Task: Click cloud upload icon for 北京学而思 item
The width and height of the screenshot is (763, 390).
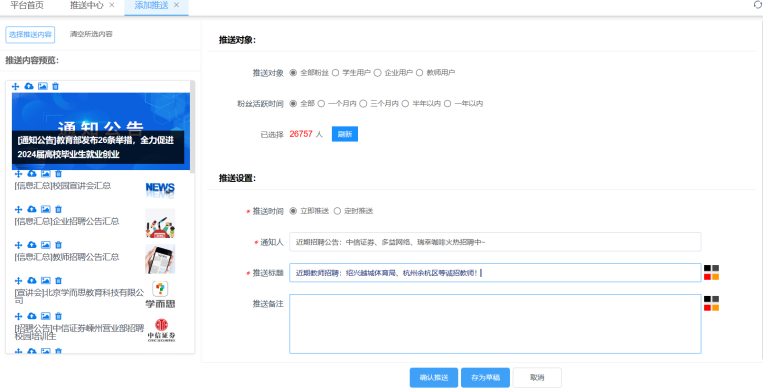Action: 32,280
